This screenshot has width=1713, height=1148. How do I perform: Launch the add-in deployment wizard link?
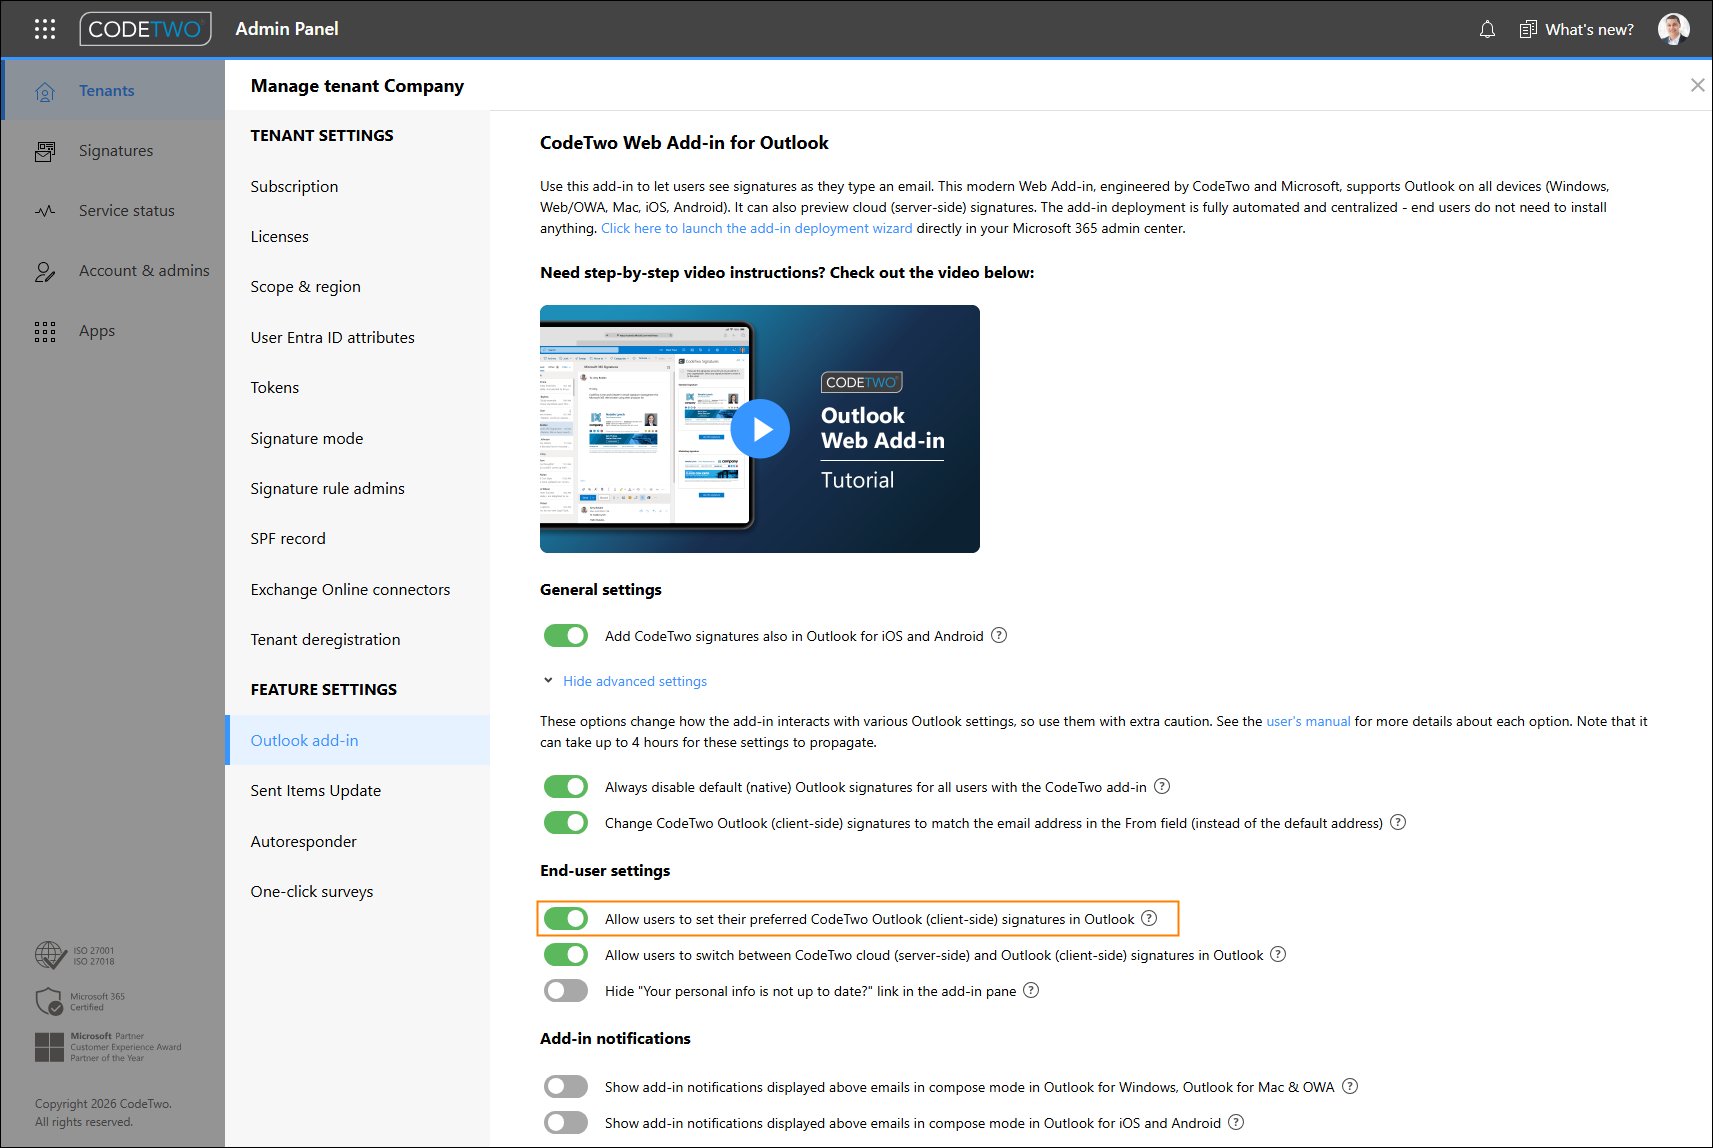coord(756,228)
